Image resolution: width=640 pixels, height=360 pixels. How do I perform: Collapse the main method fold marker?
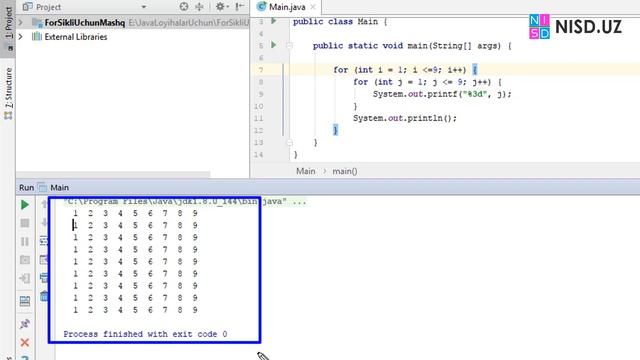click(289, 45)
